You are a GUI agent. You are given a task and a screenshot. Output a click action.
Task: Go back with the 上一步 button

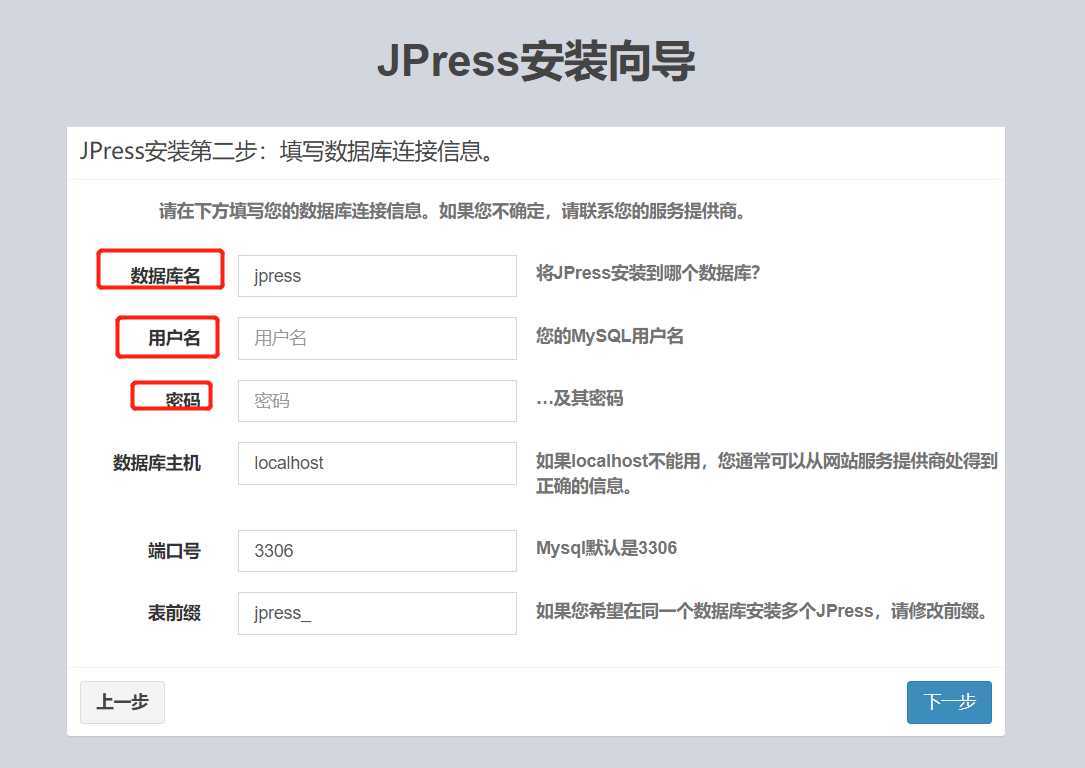(x=122, y=702)
